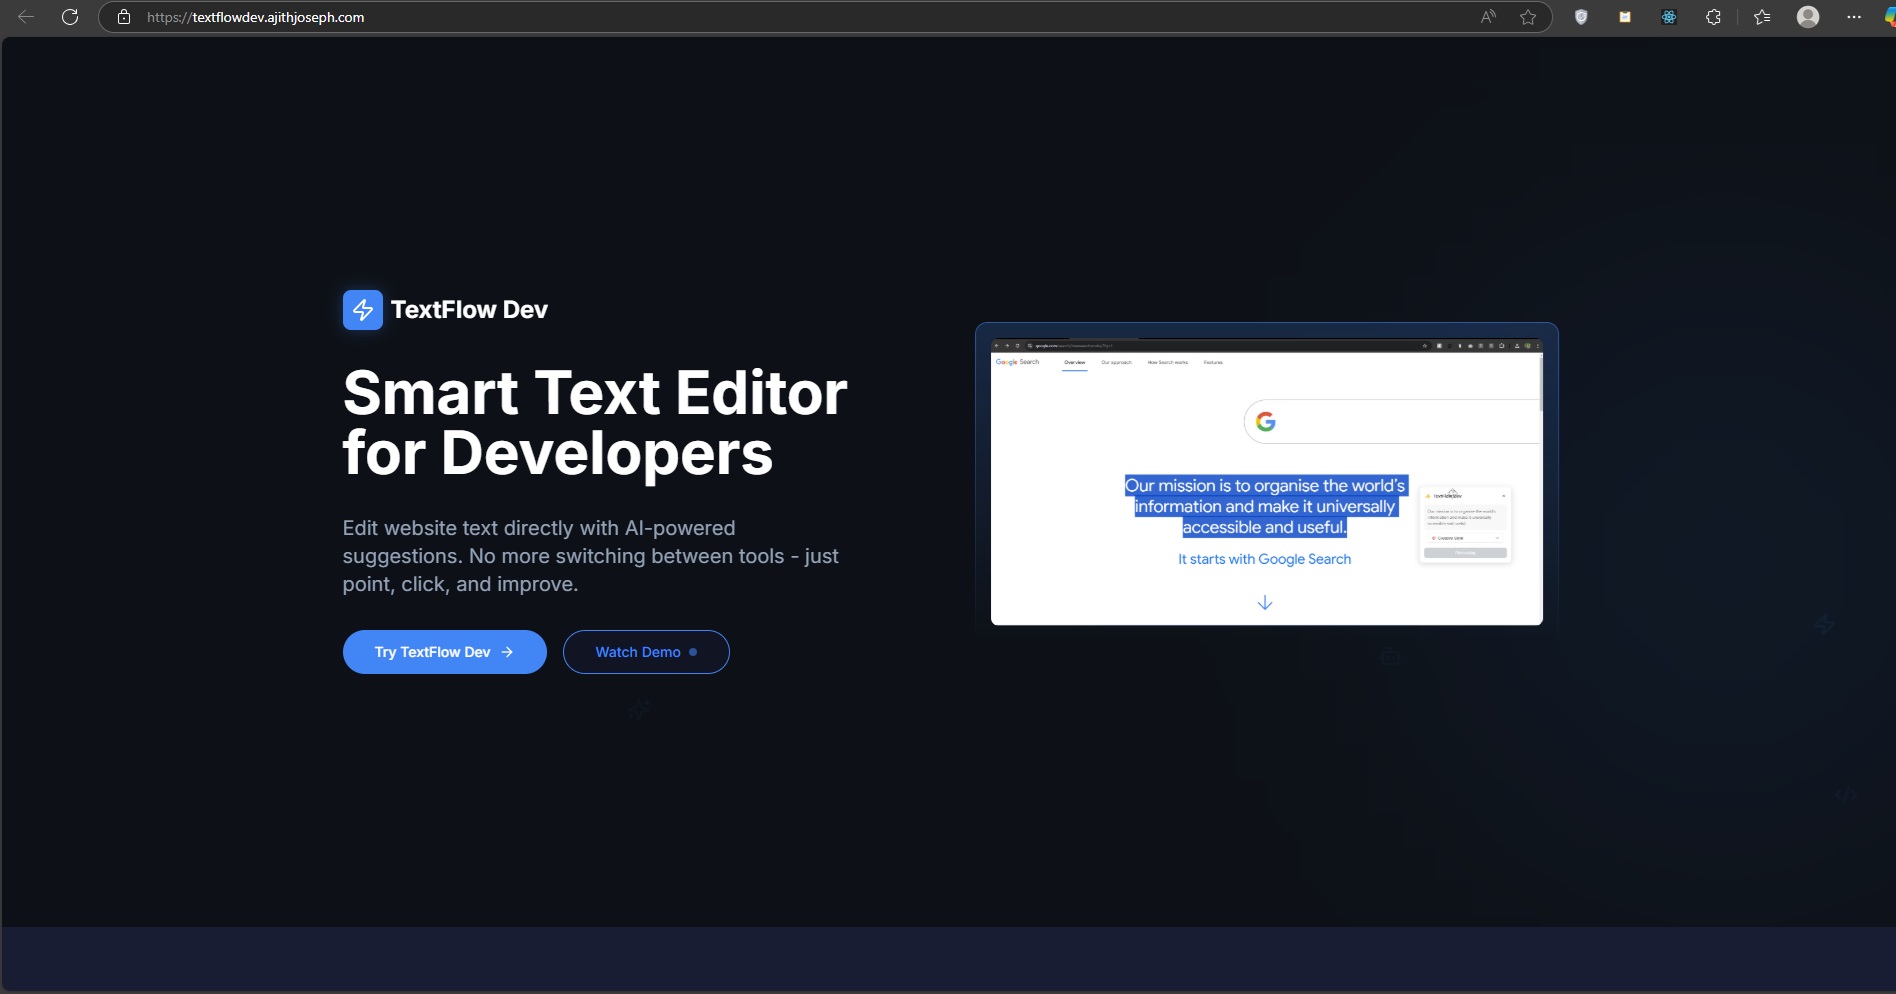Screen dimensions: 1896x994
Task: Click the down arrow in the preview
Action: 1265,603
